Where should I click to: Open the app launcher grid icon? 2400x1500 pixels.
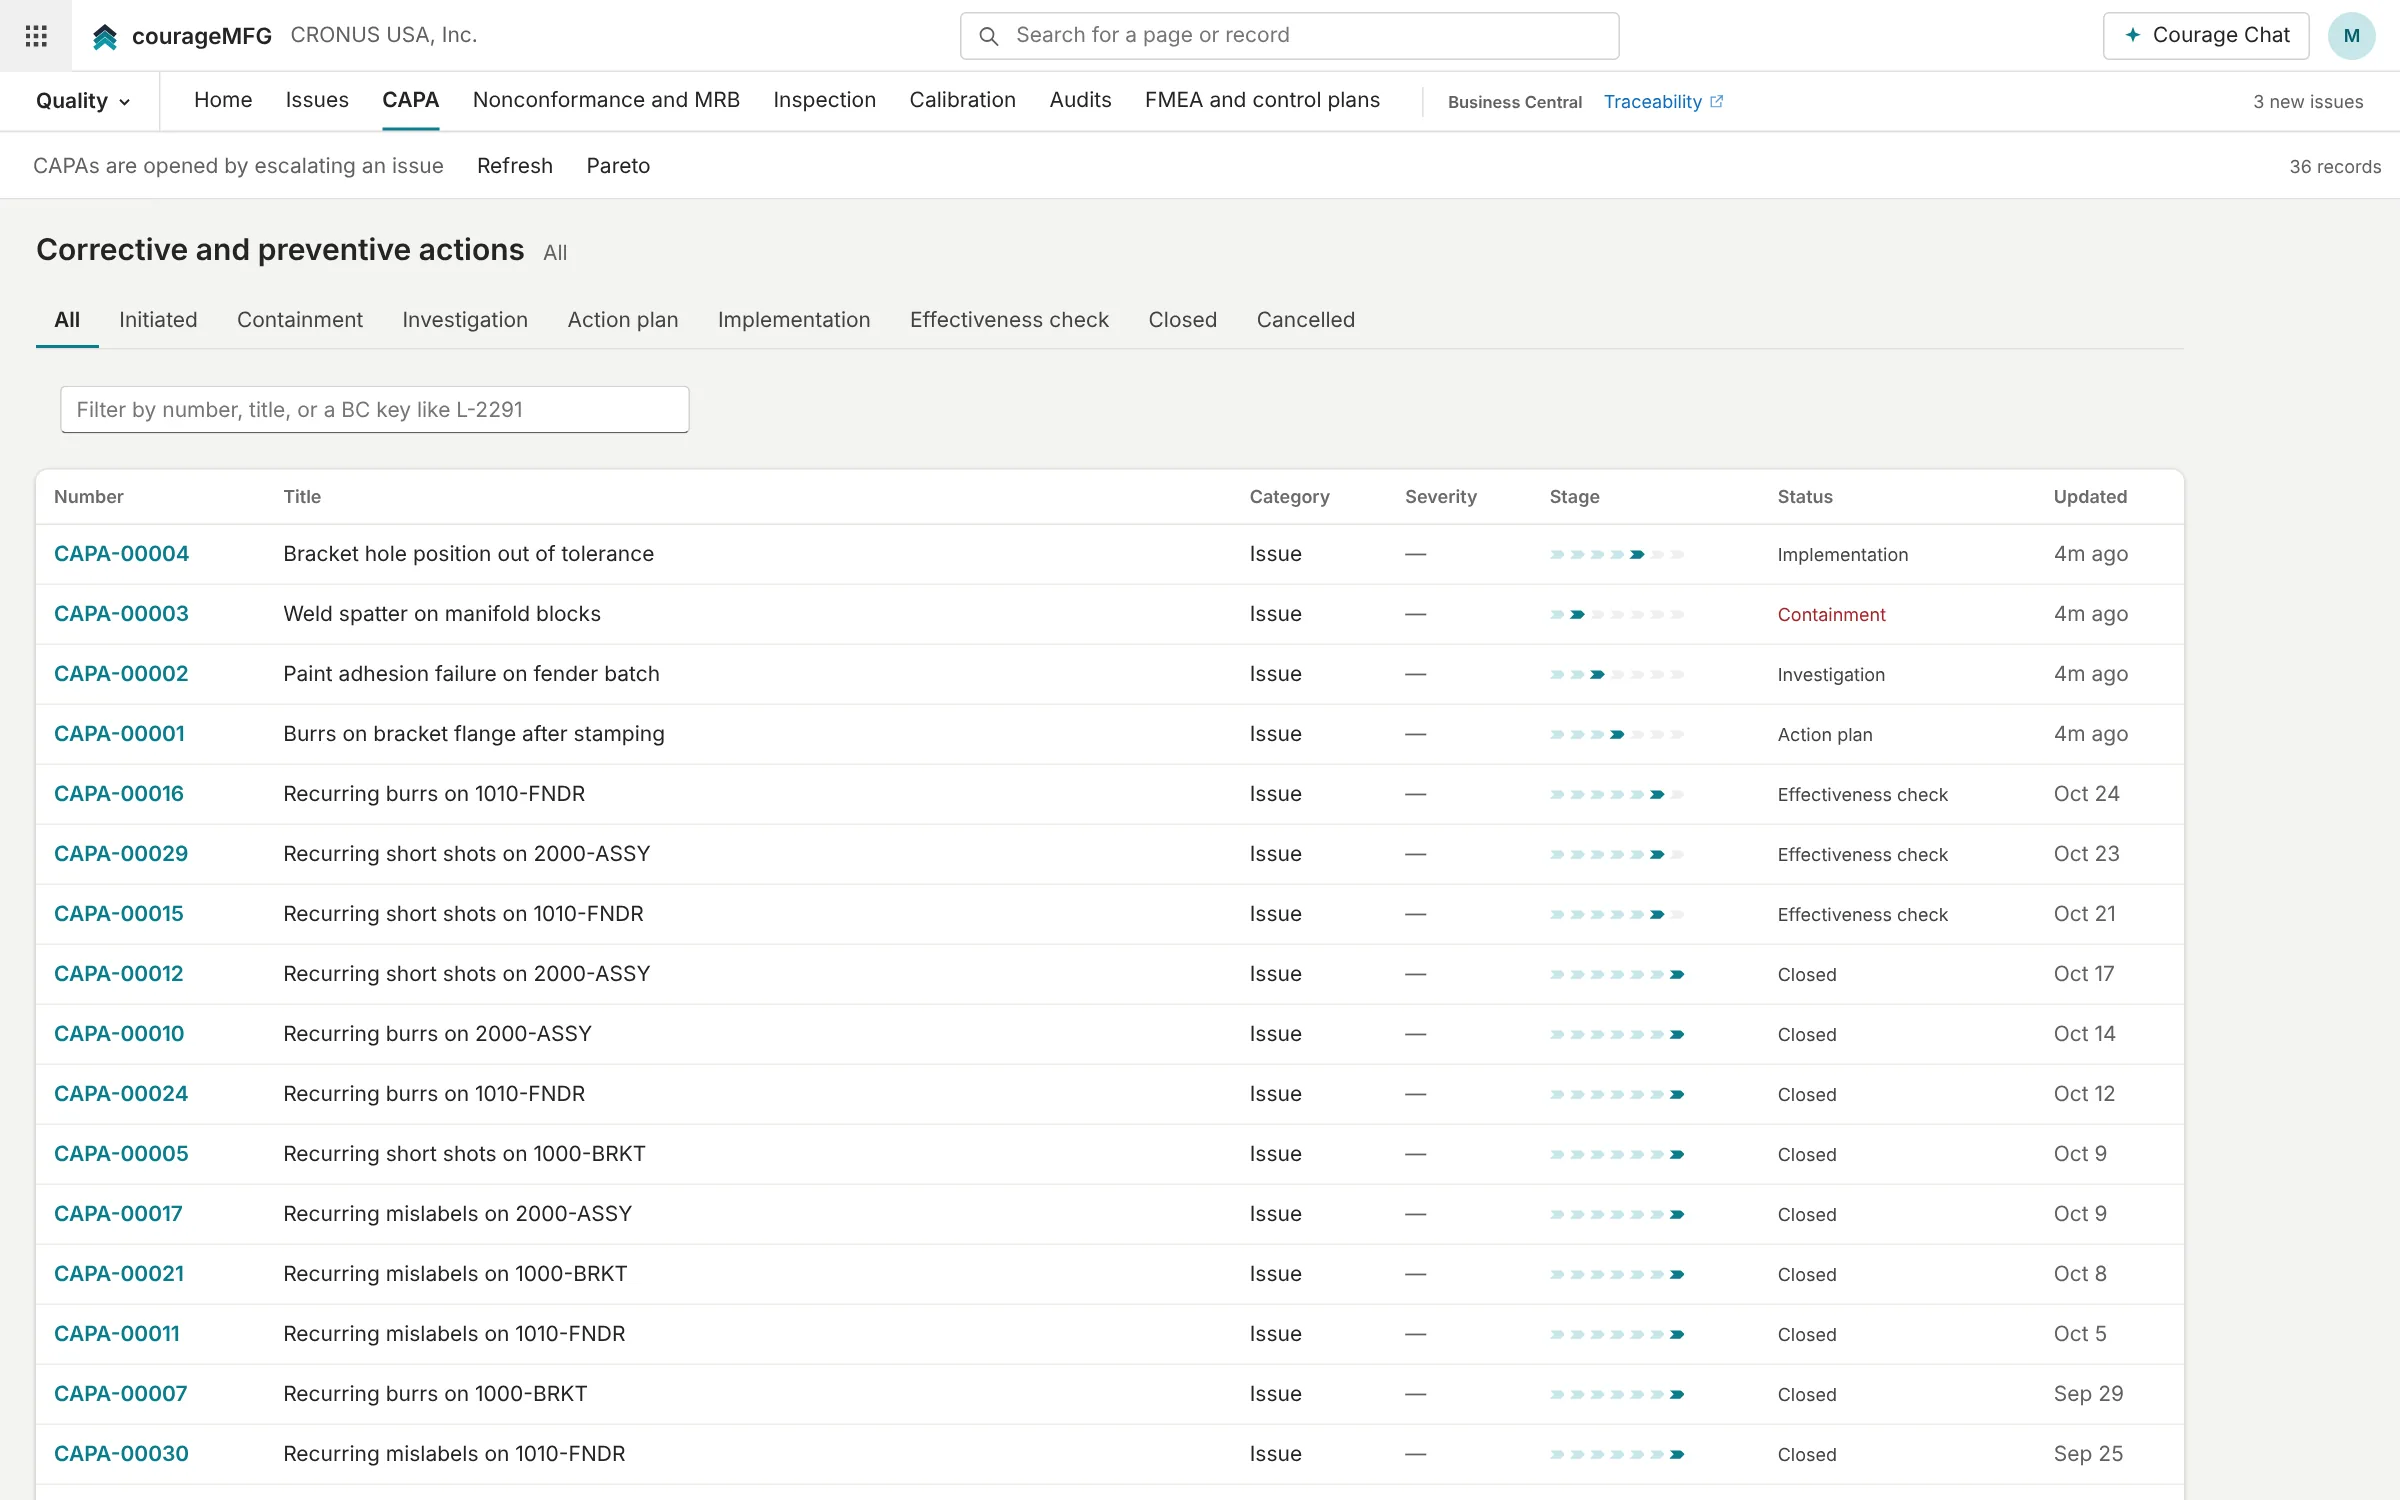[x=36, y=36]
